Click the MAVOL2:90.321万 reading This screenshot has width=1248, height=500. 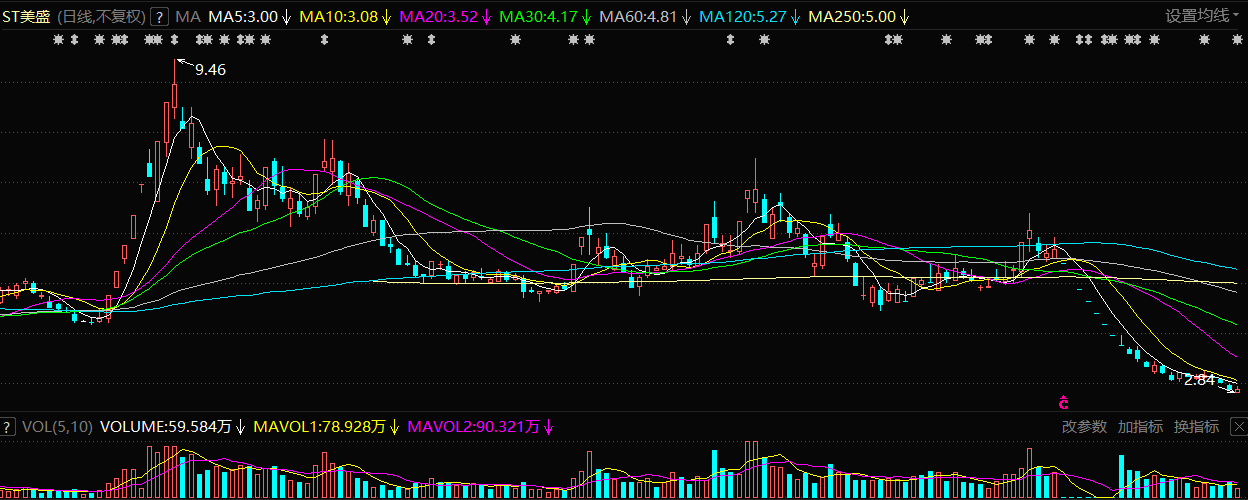(475, 427)
